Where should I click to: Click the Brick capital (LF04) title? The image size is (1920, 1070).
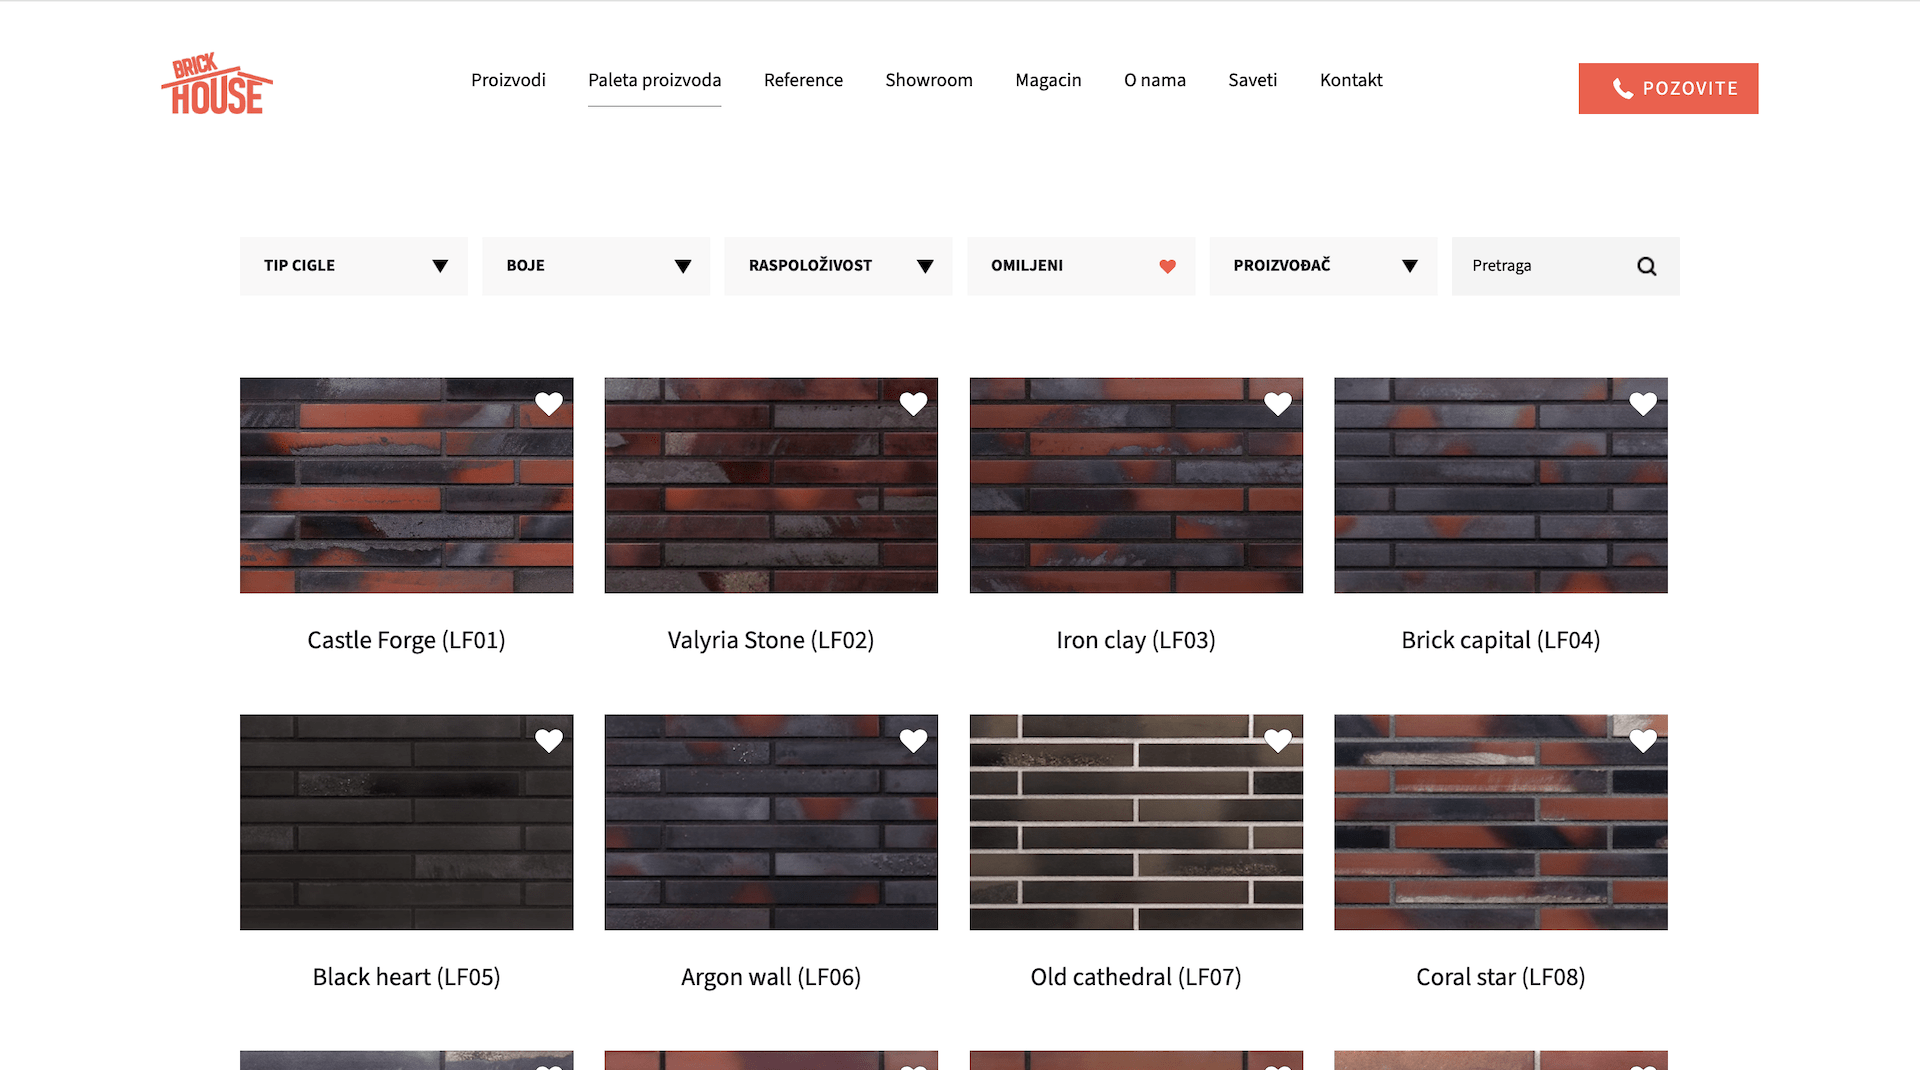(x=1501, y=640)
